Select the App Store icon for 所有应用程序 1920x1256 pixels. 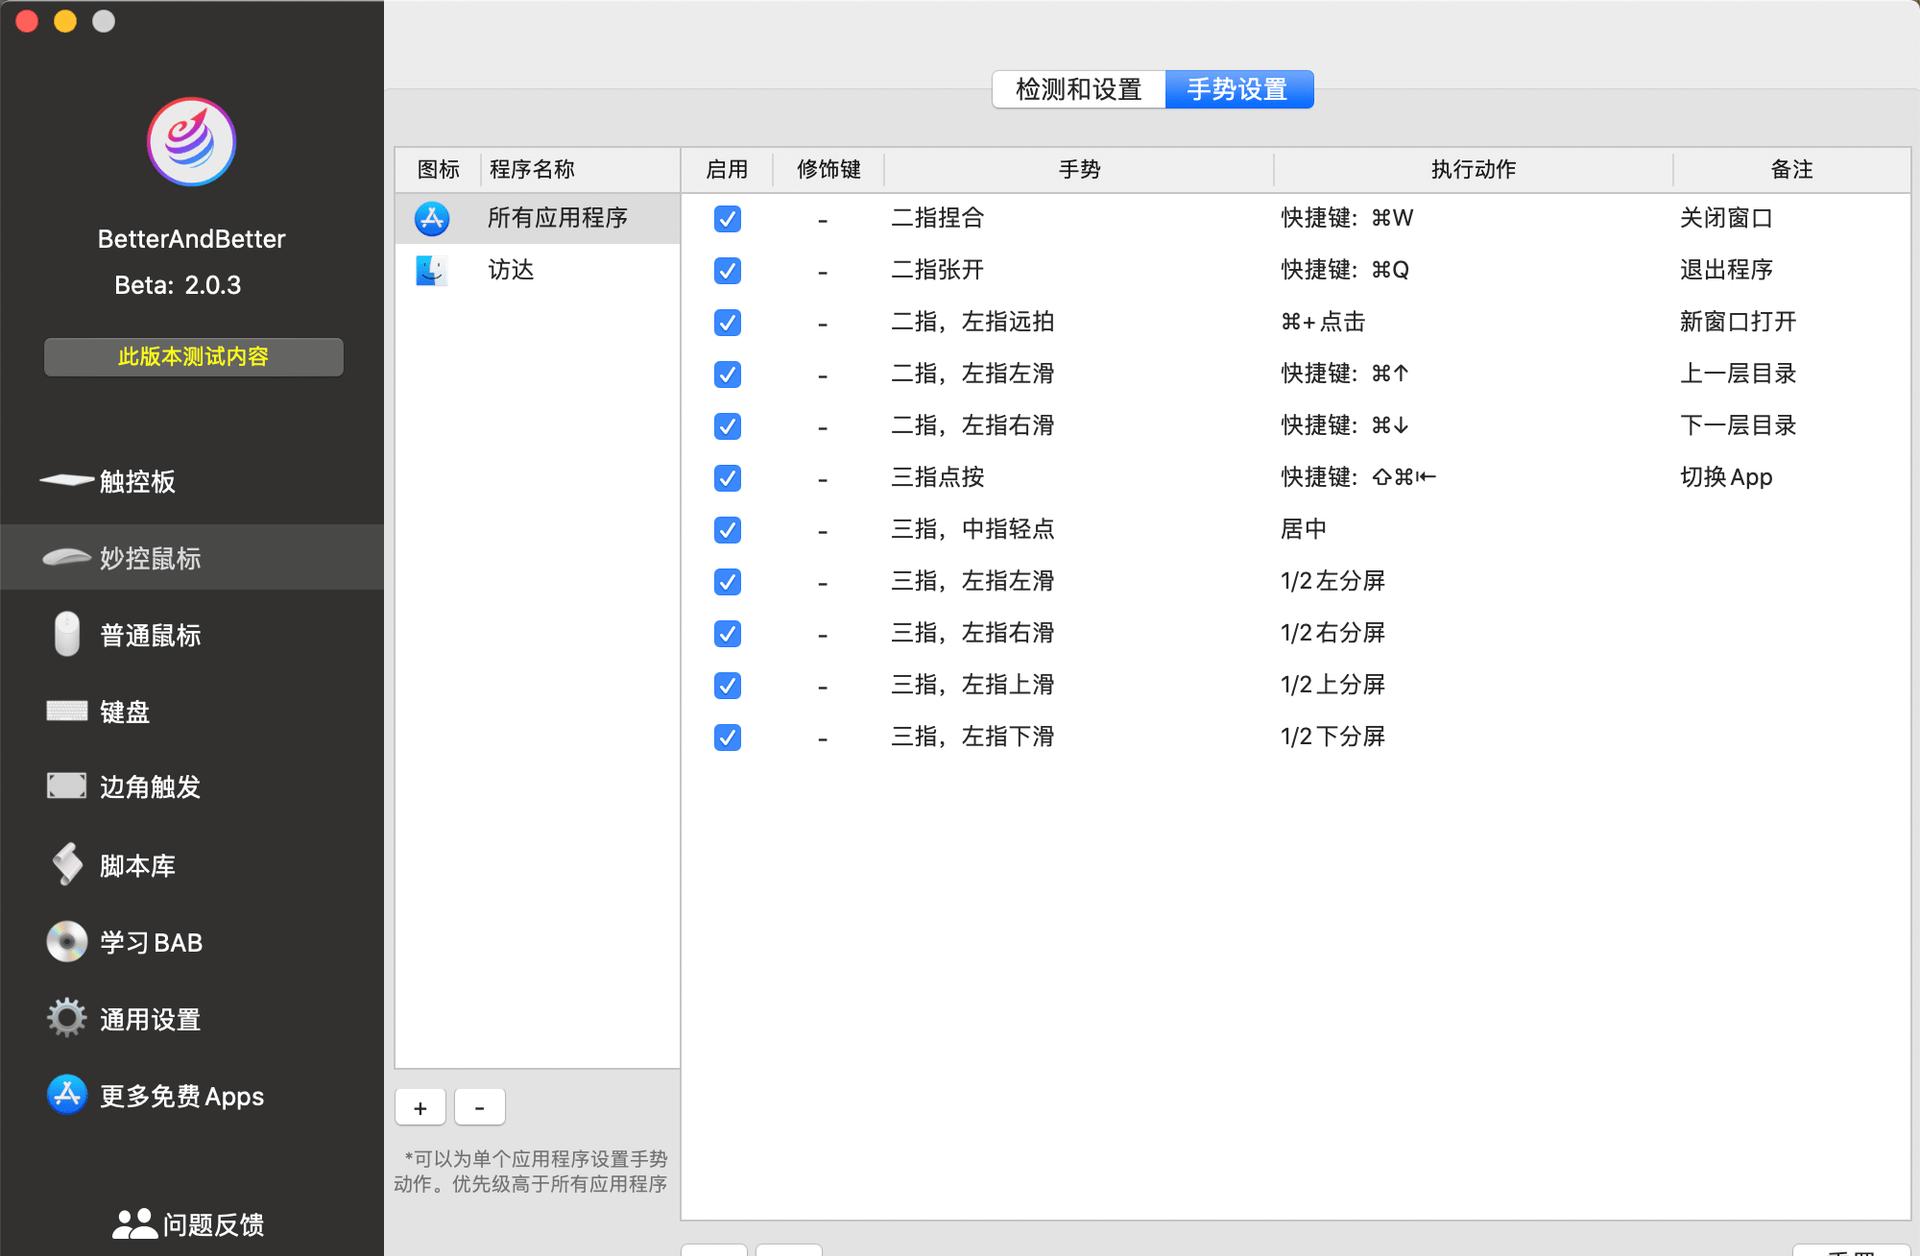click(432, 218)
